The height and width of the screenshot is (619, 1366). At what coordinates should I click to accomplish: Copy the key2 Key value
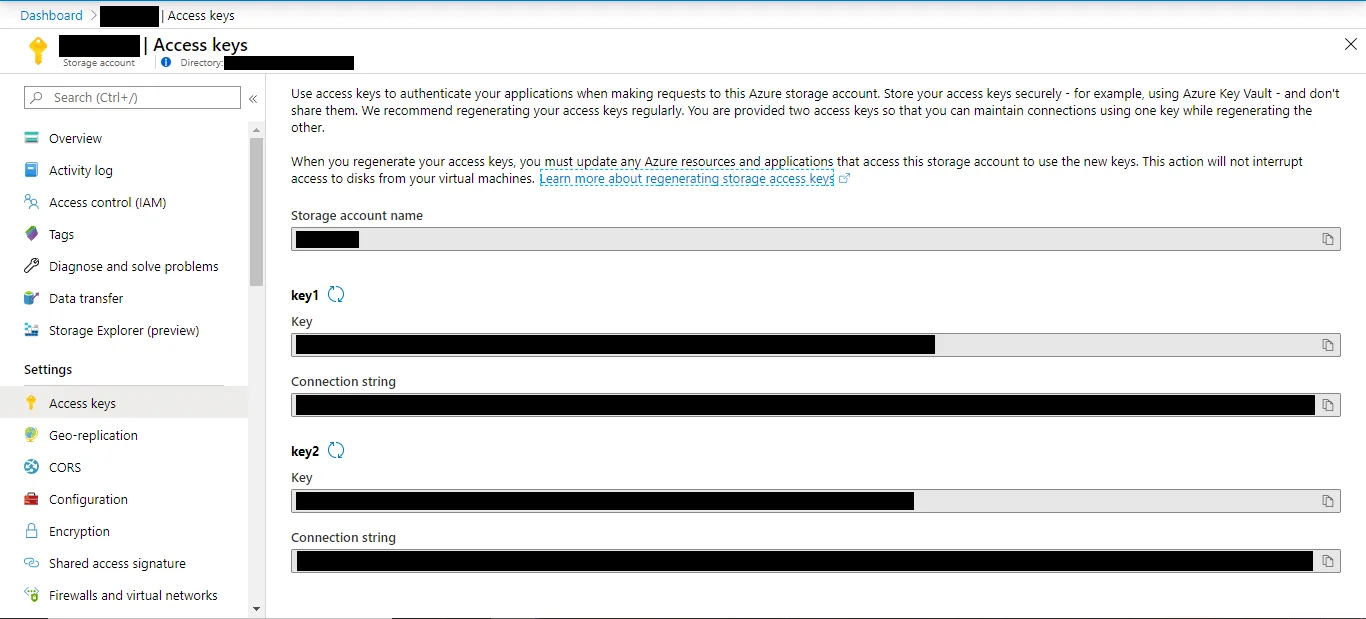[1328, 501]
